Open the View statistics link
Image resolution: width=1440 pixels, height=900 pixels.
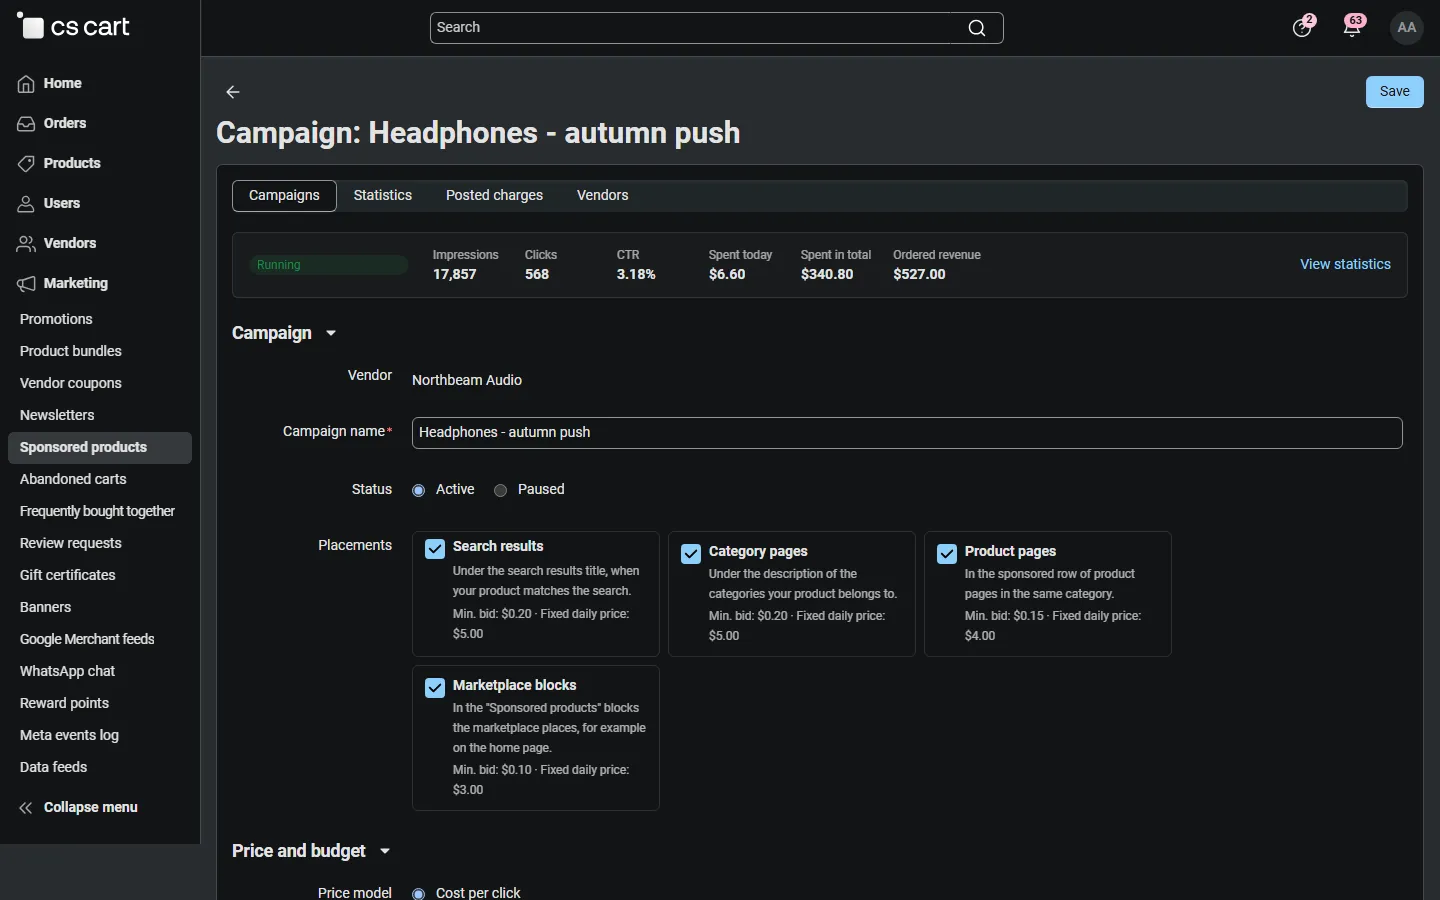tap(1345, 265)
